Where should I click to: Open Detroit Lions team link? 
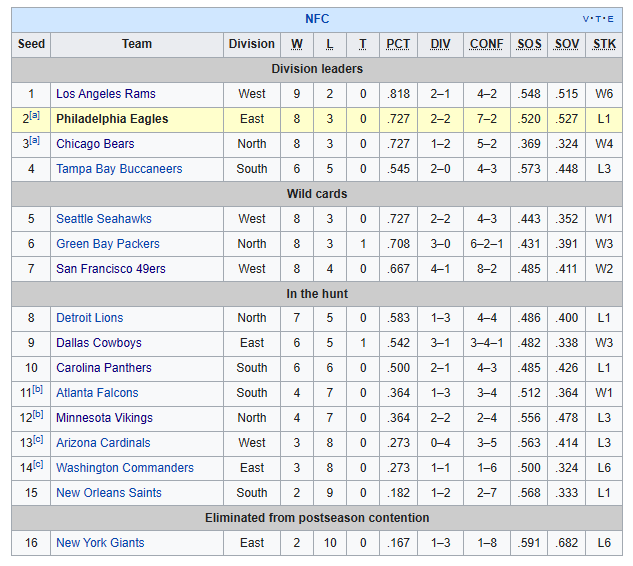(90, 318)
